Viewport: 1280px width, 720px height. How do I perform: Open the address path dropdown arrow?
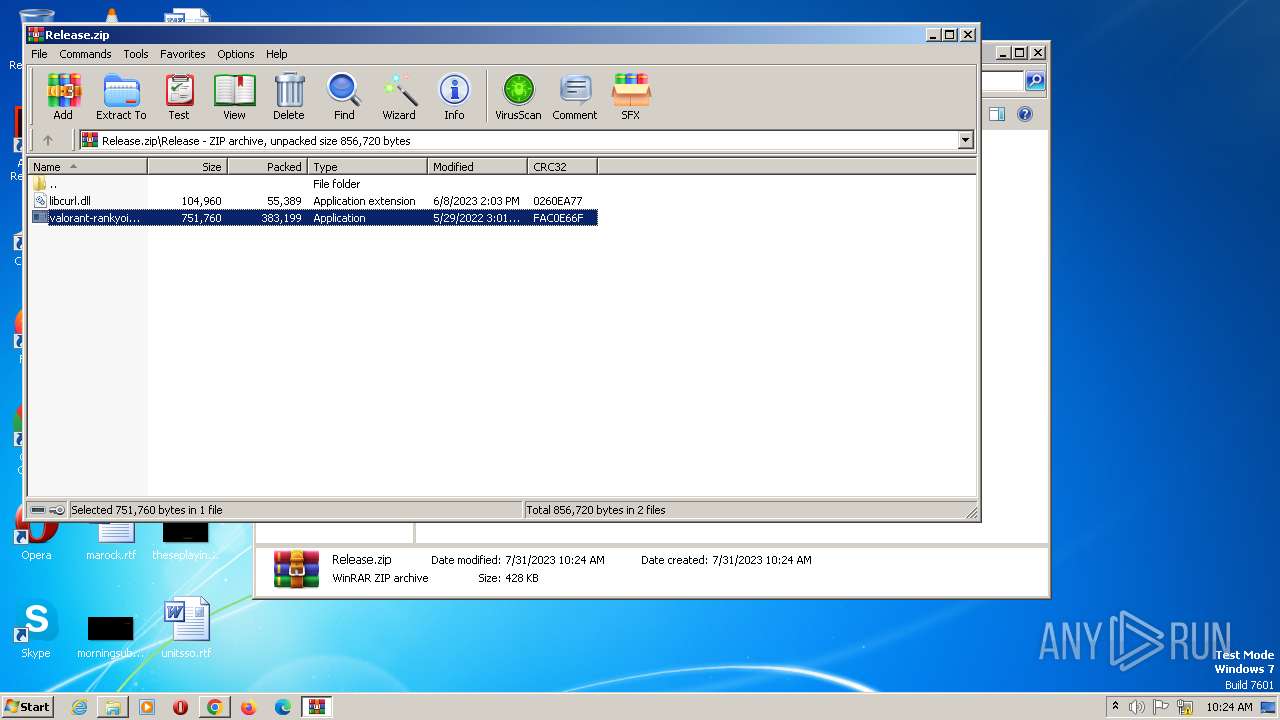click(x=965, y=141)
